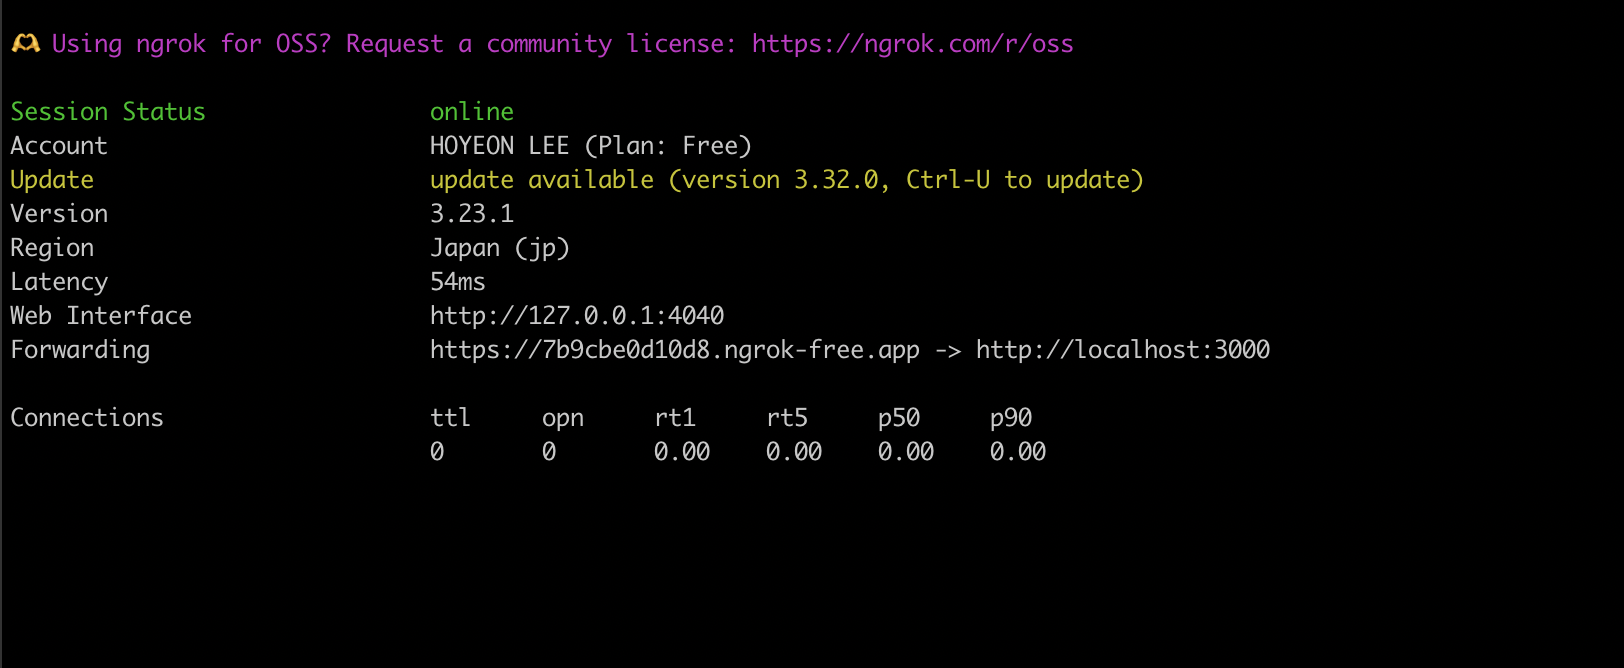
Task: Click the Region label
Action: point(52,248)
